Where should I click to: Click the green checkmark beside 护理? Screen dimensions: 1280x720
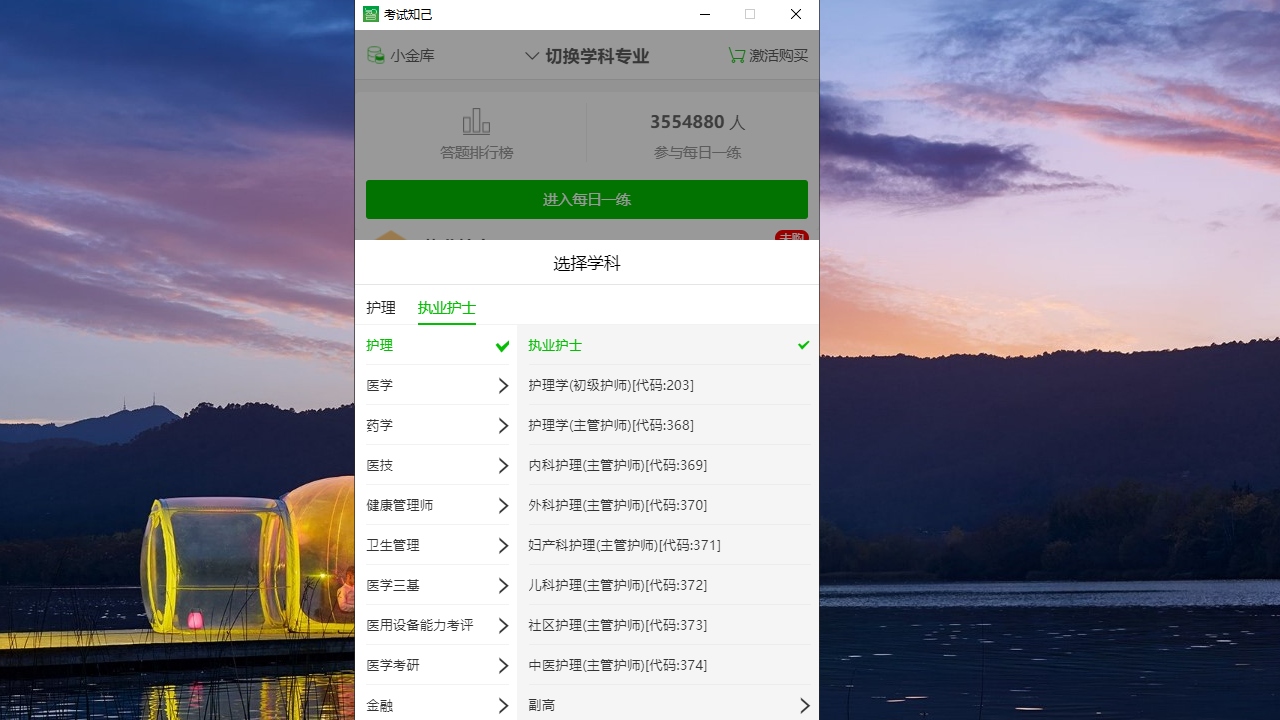tap(502, 345)
